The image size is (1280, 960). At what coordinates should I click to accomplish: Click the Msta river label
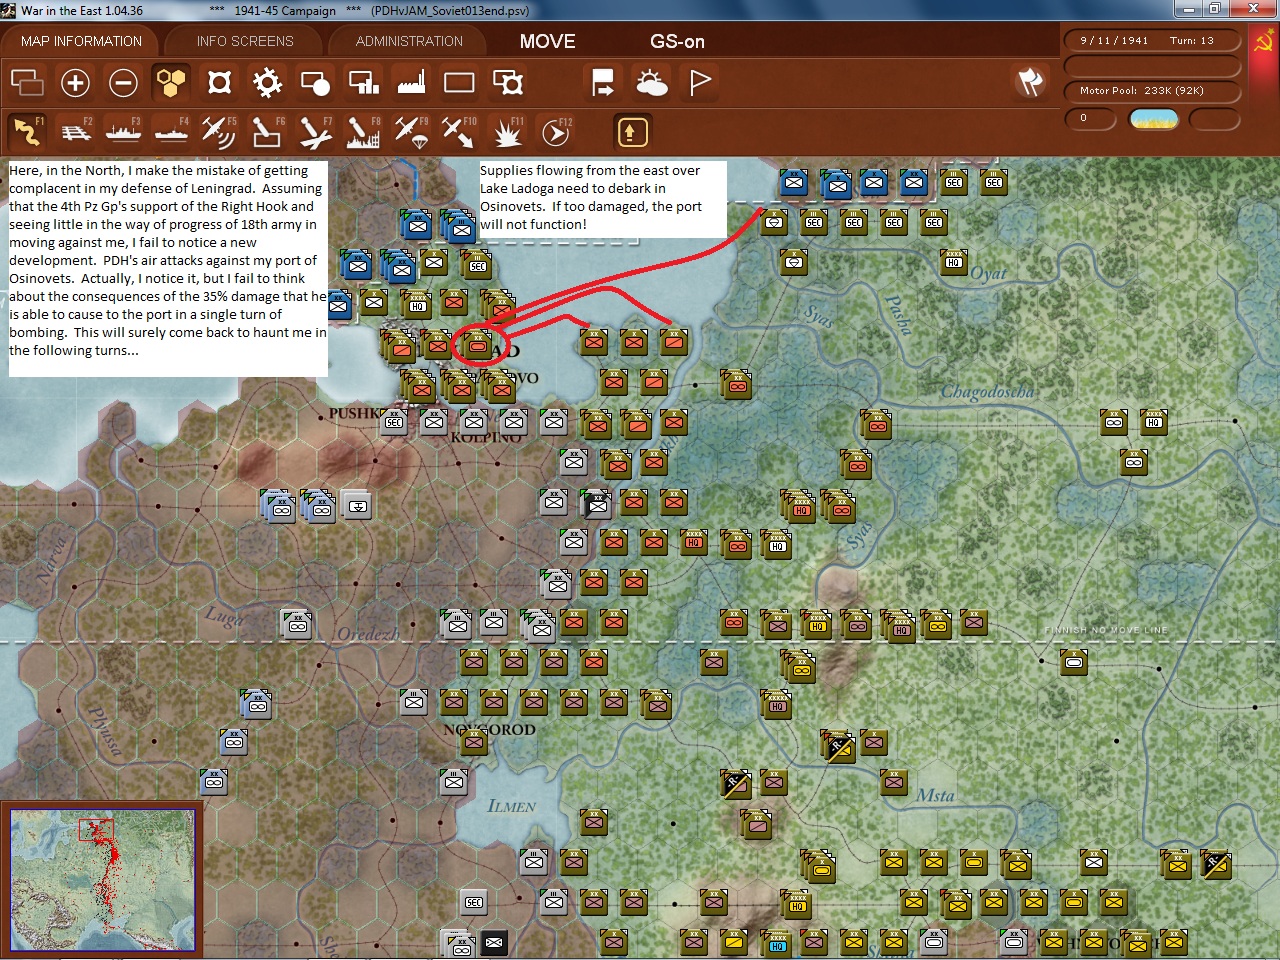pos(935,795)
